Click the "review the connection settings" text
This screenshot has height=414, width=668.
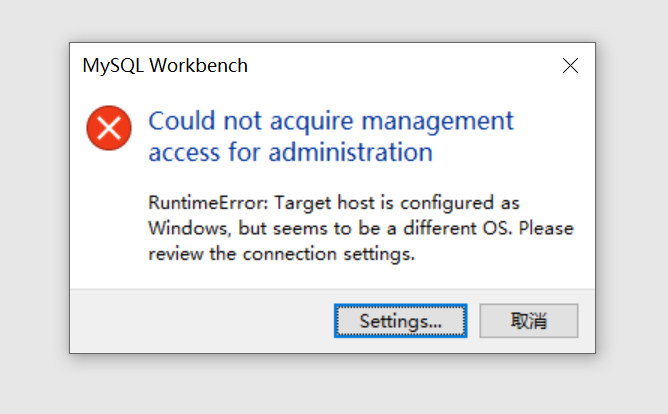[280, 254]
